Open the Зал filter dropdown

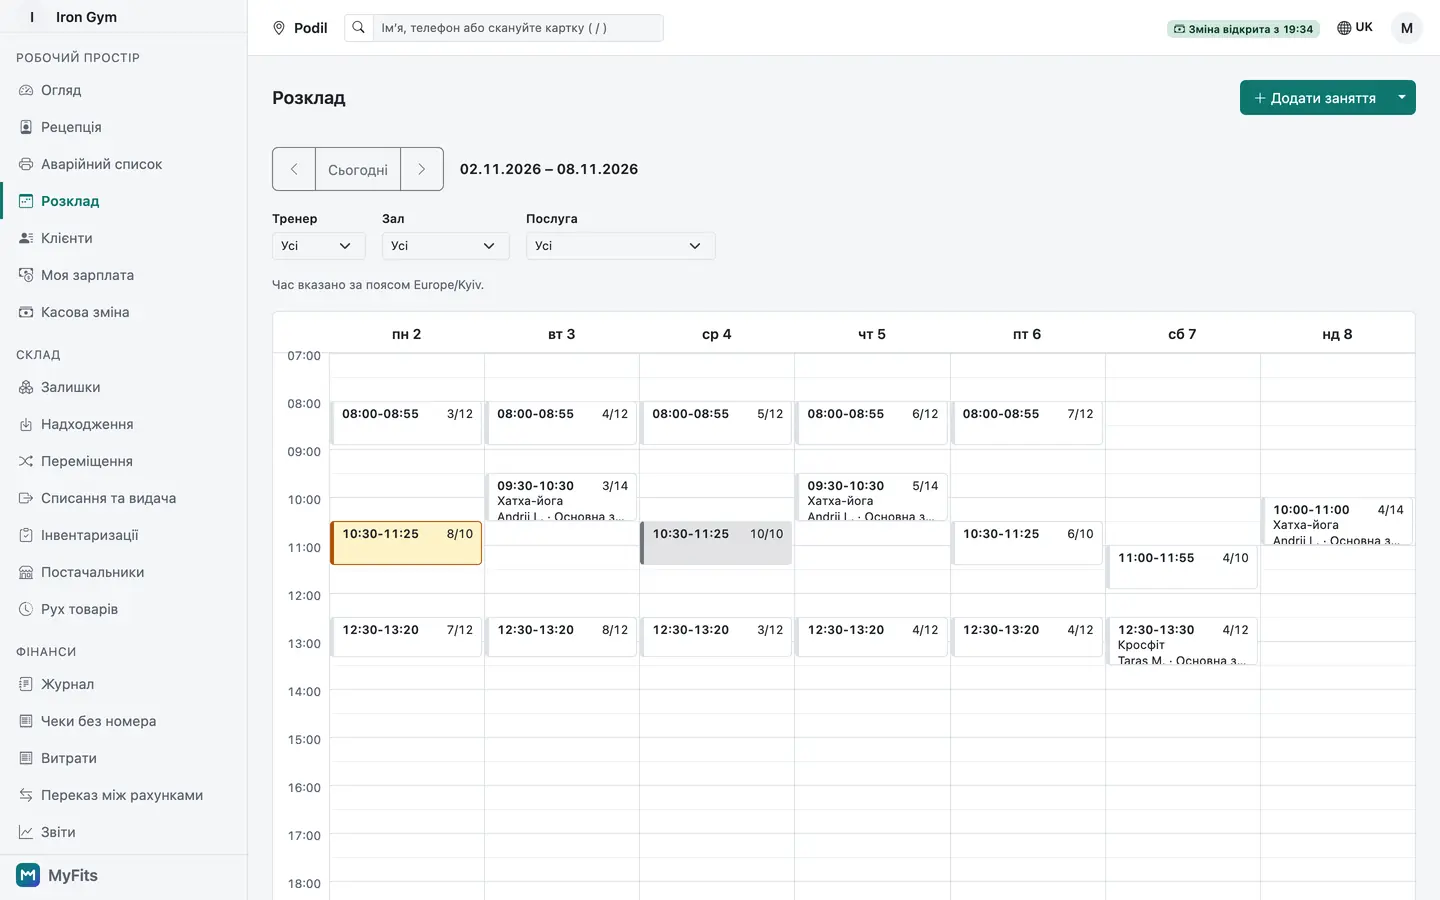(x=445, y=246)
